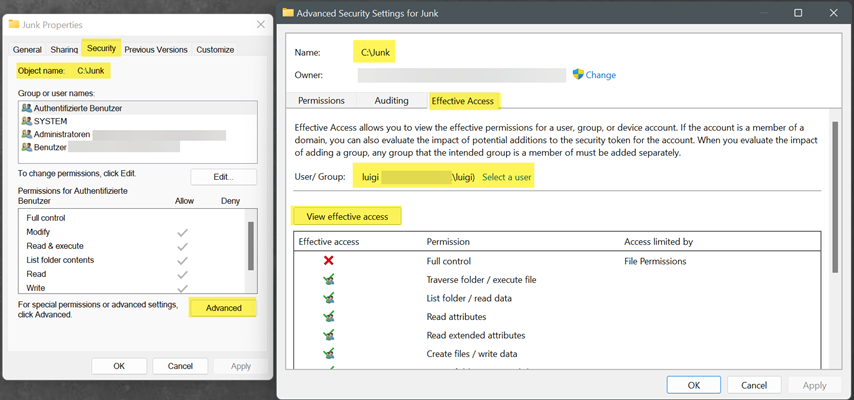Click the Read Allow checkmark
The height and width of the screenshot is (400, 854).
pyautogui.click(x=182, y=274)
